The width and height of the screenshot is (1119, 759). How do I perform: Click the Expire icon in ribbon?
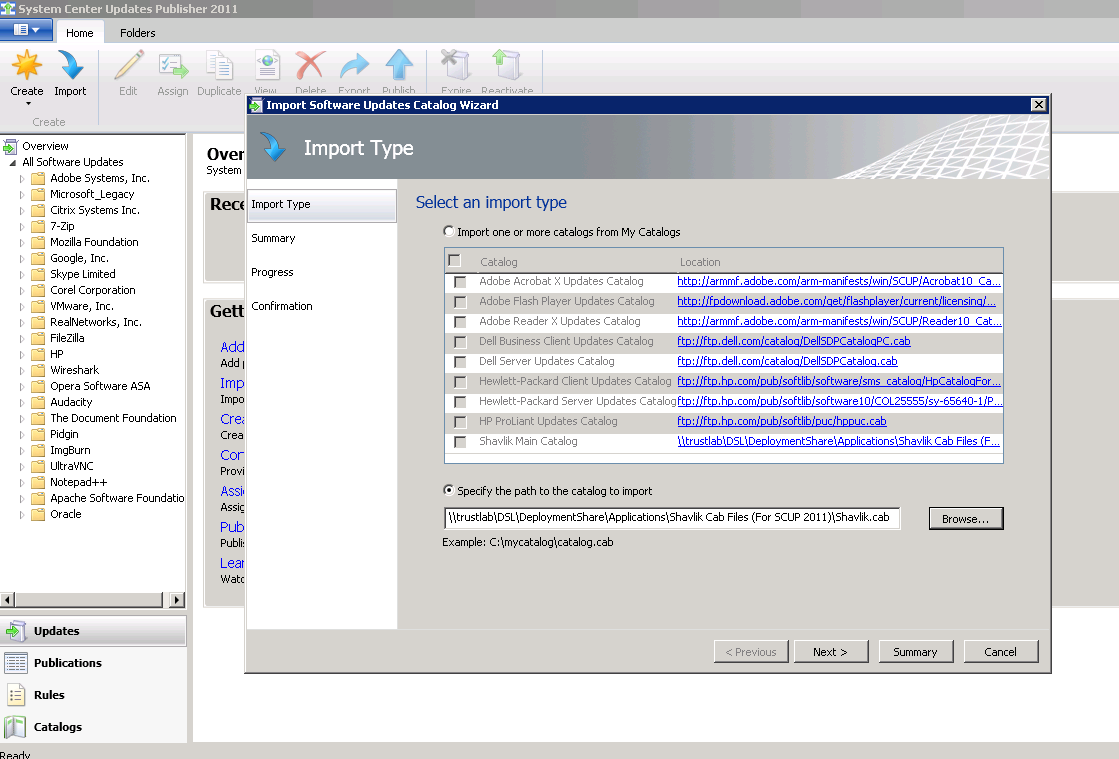[455, 66]
